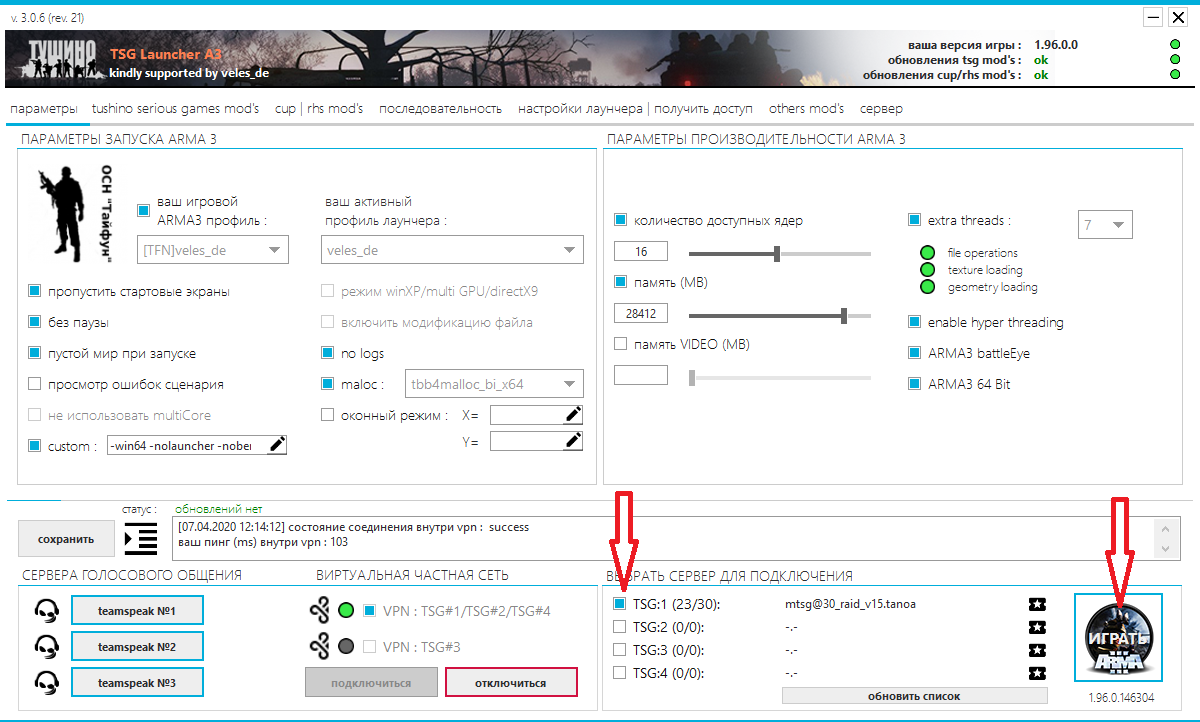This screenshot has width=1200, height=722.
Task: Open the launcher profile dropdown showing veles_de
Action: [x=453, y=250]
